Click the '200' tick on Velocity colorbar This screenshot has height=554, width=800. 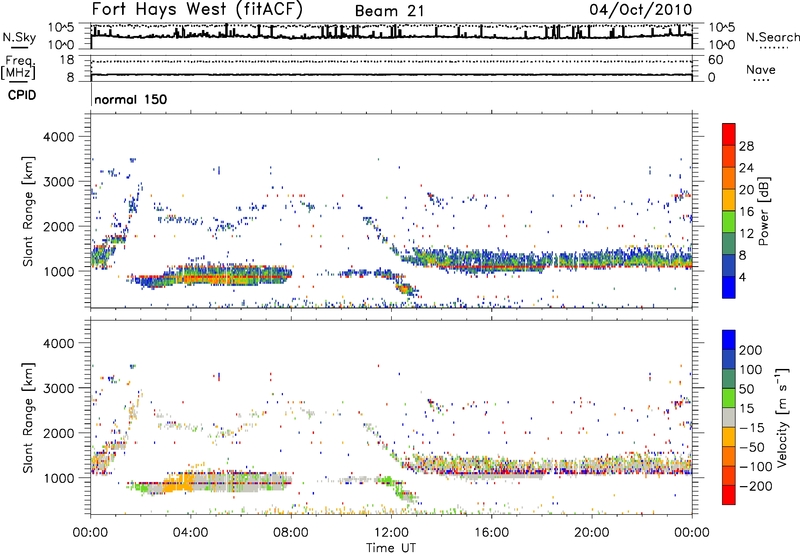pos(751,350)
